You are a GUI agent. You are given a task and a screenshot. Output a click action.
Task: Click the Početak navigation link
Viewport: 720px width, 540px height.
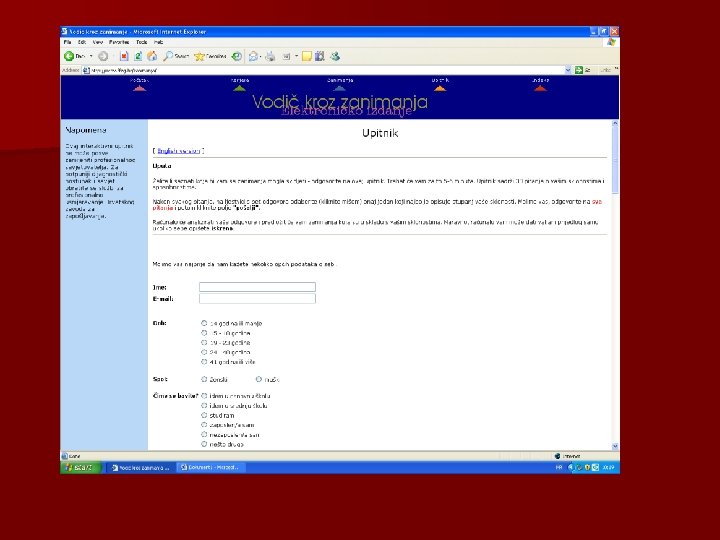click(x=140, y=80)
